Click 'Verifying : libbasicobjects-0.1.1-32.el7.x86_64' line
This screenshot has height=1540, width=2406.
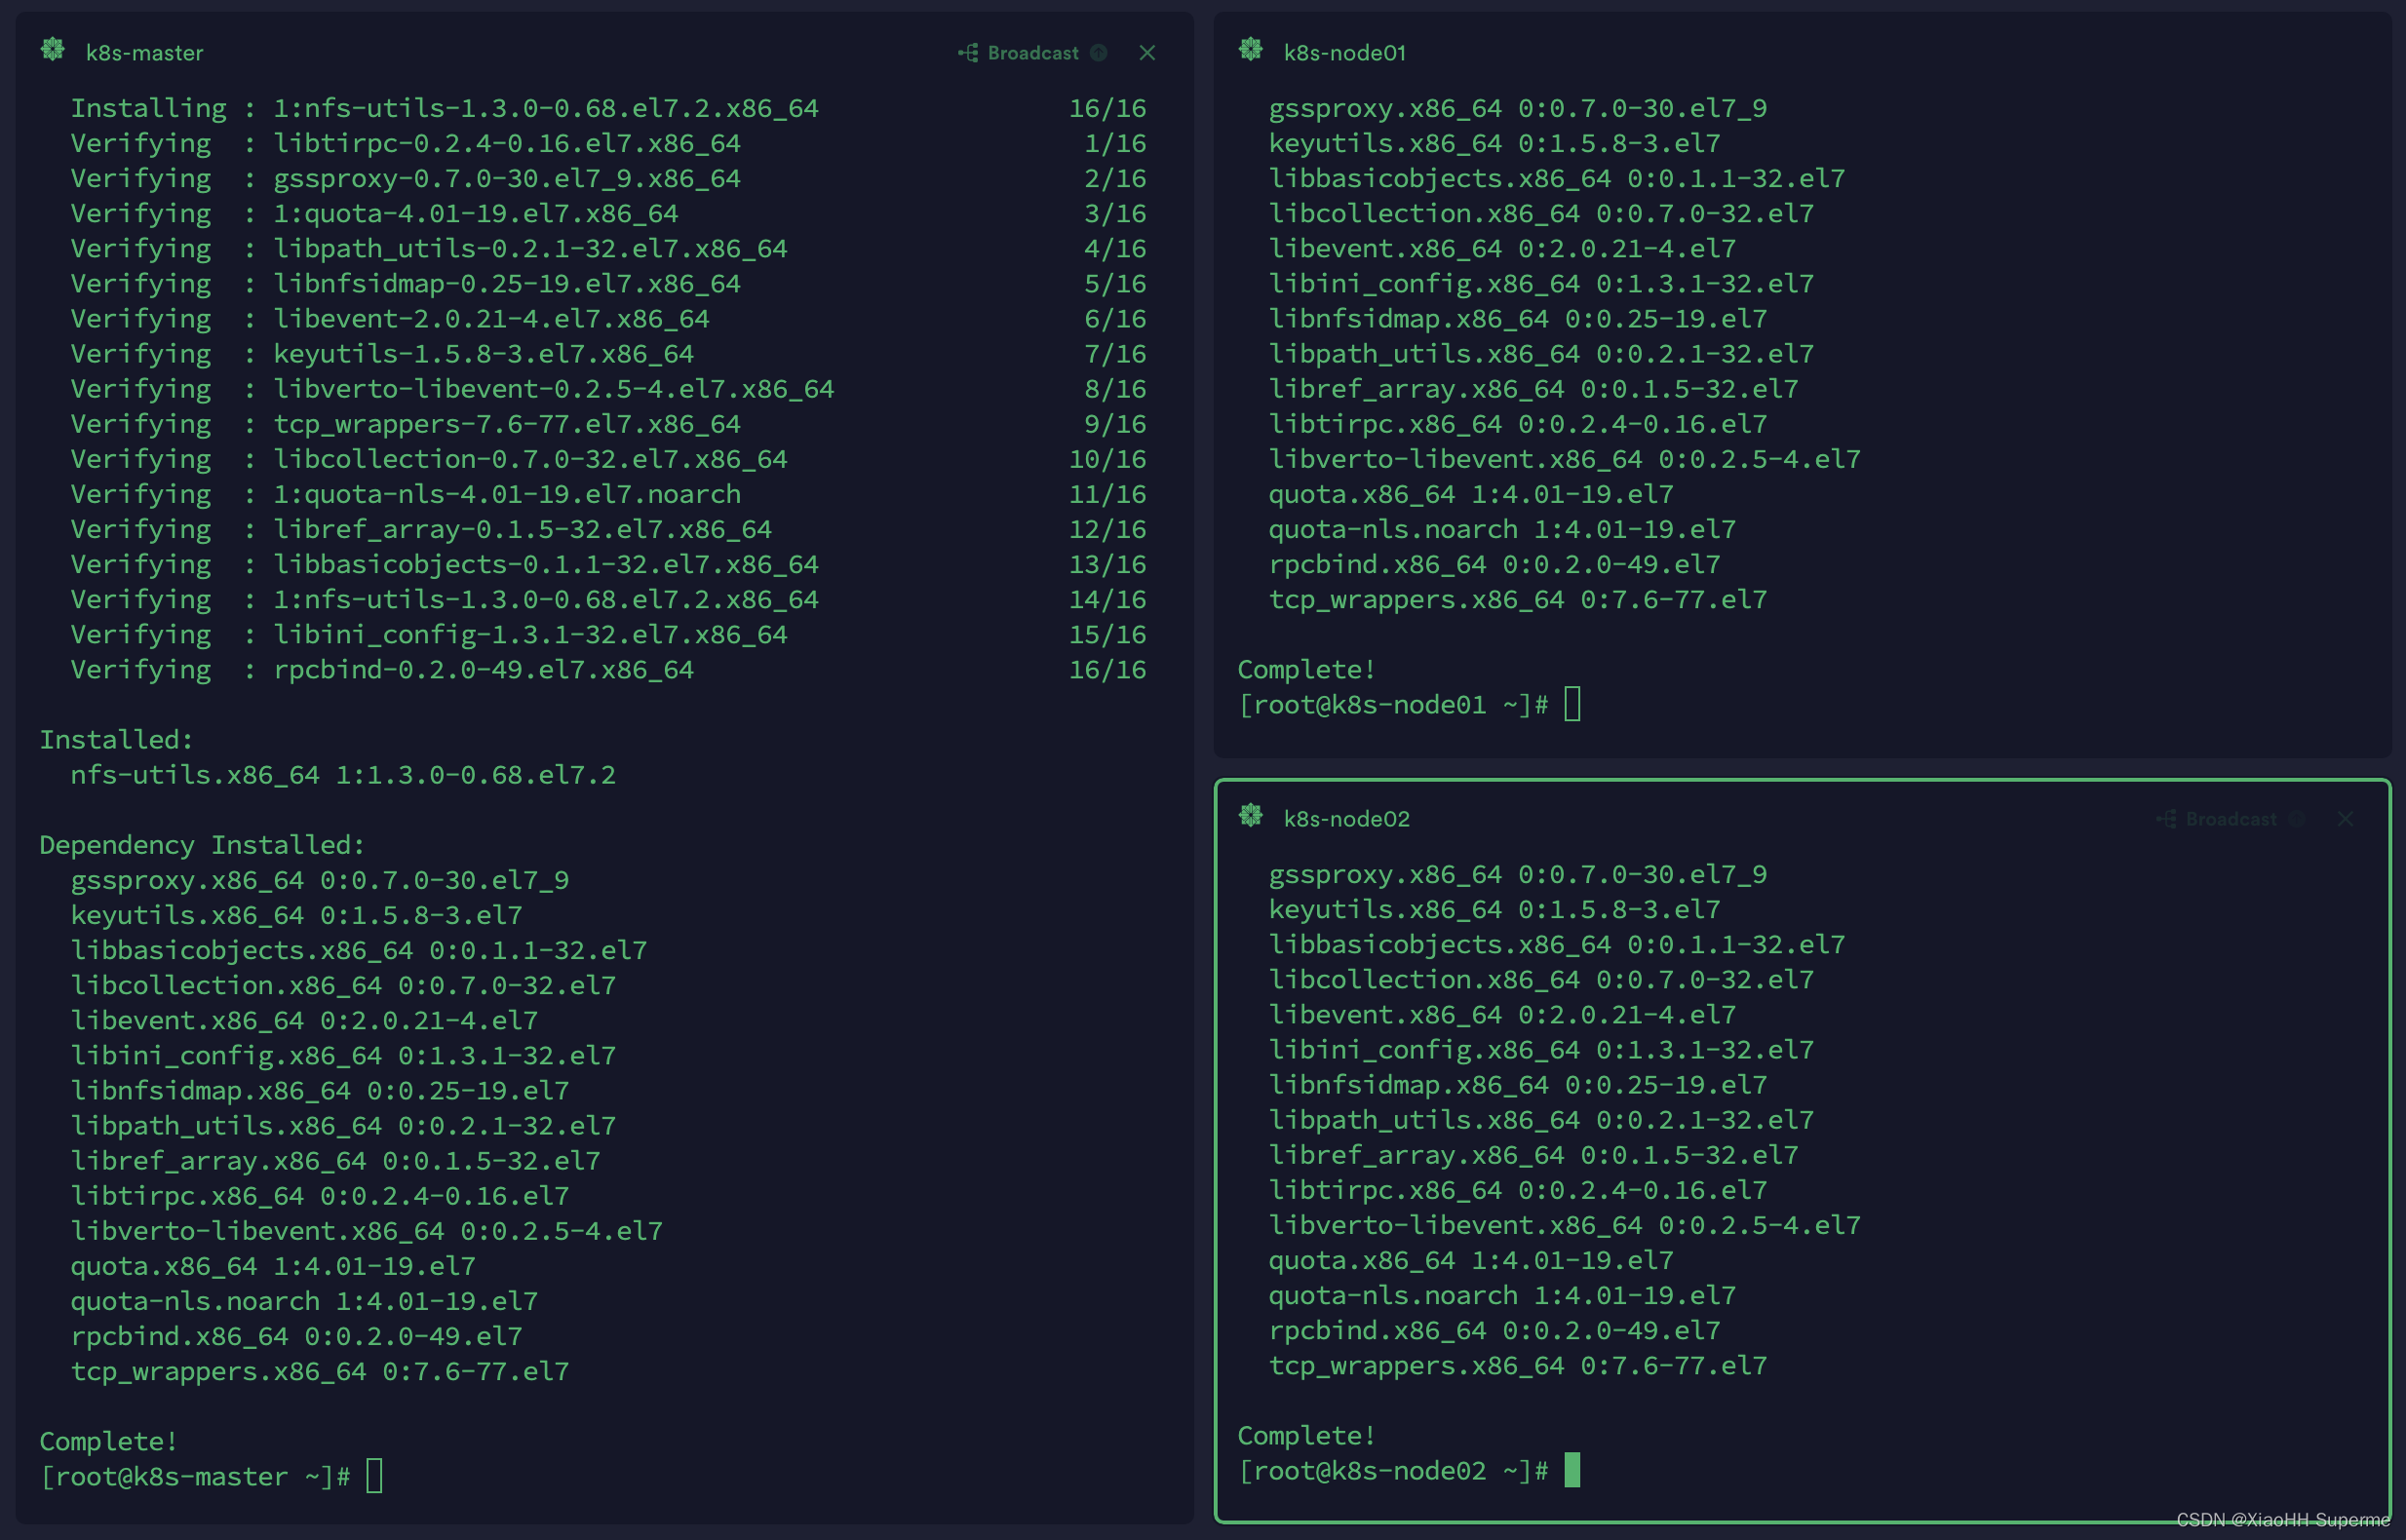608,564
